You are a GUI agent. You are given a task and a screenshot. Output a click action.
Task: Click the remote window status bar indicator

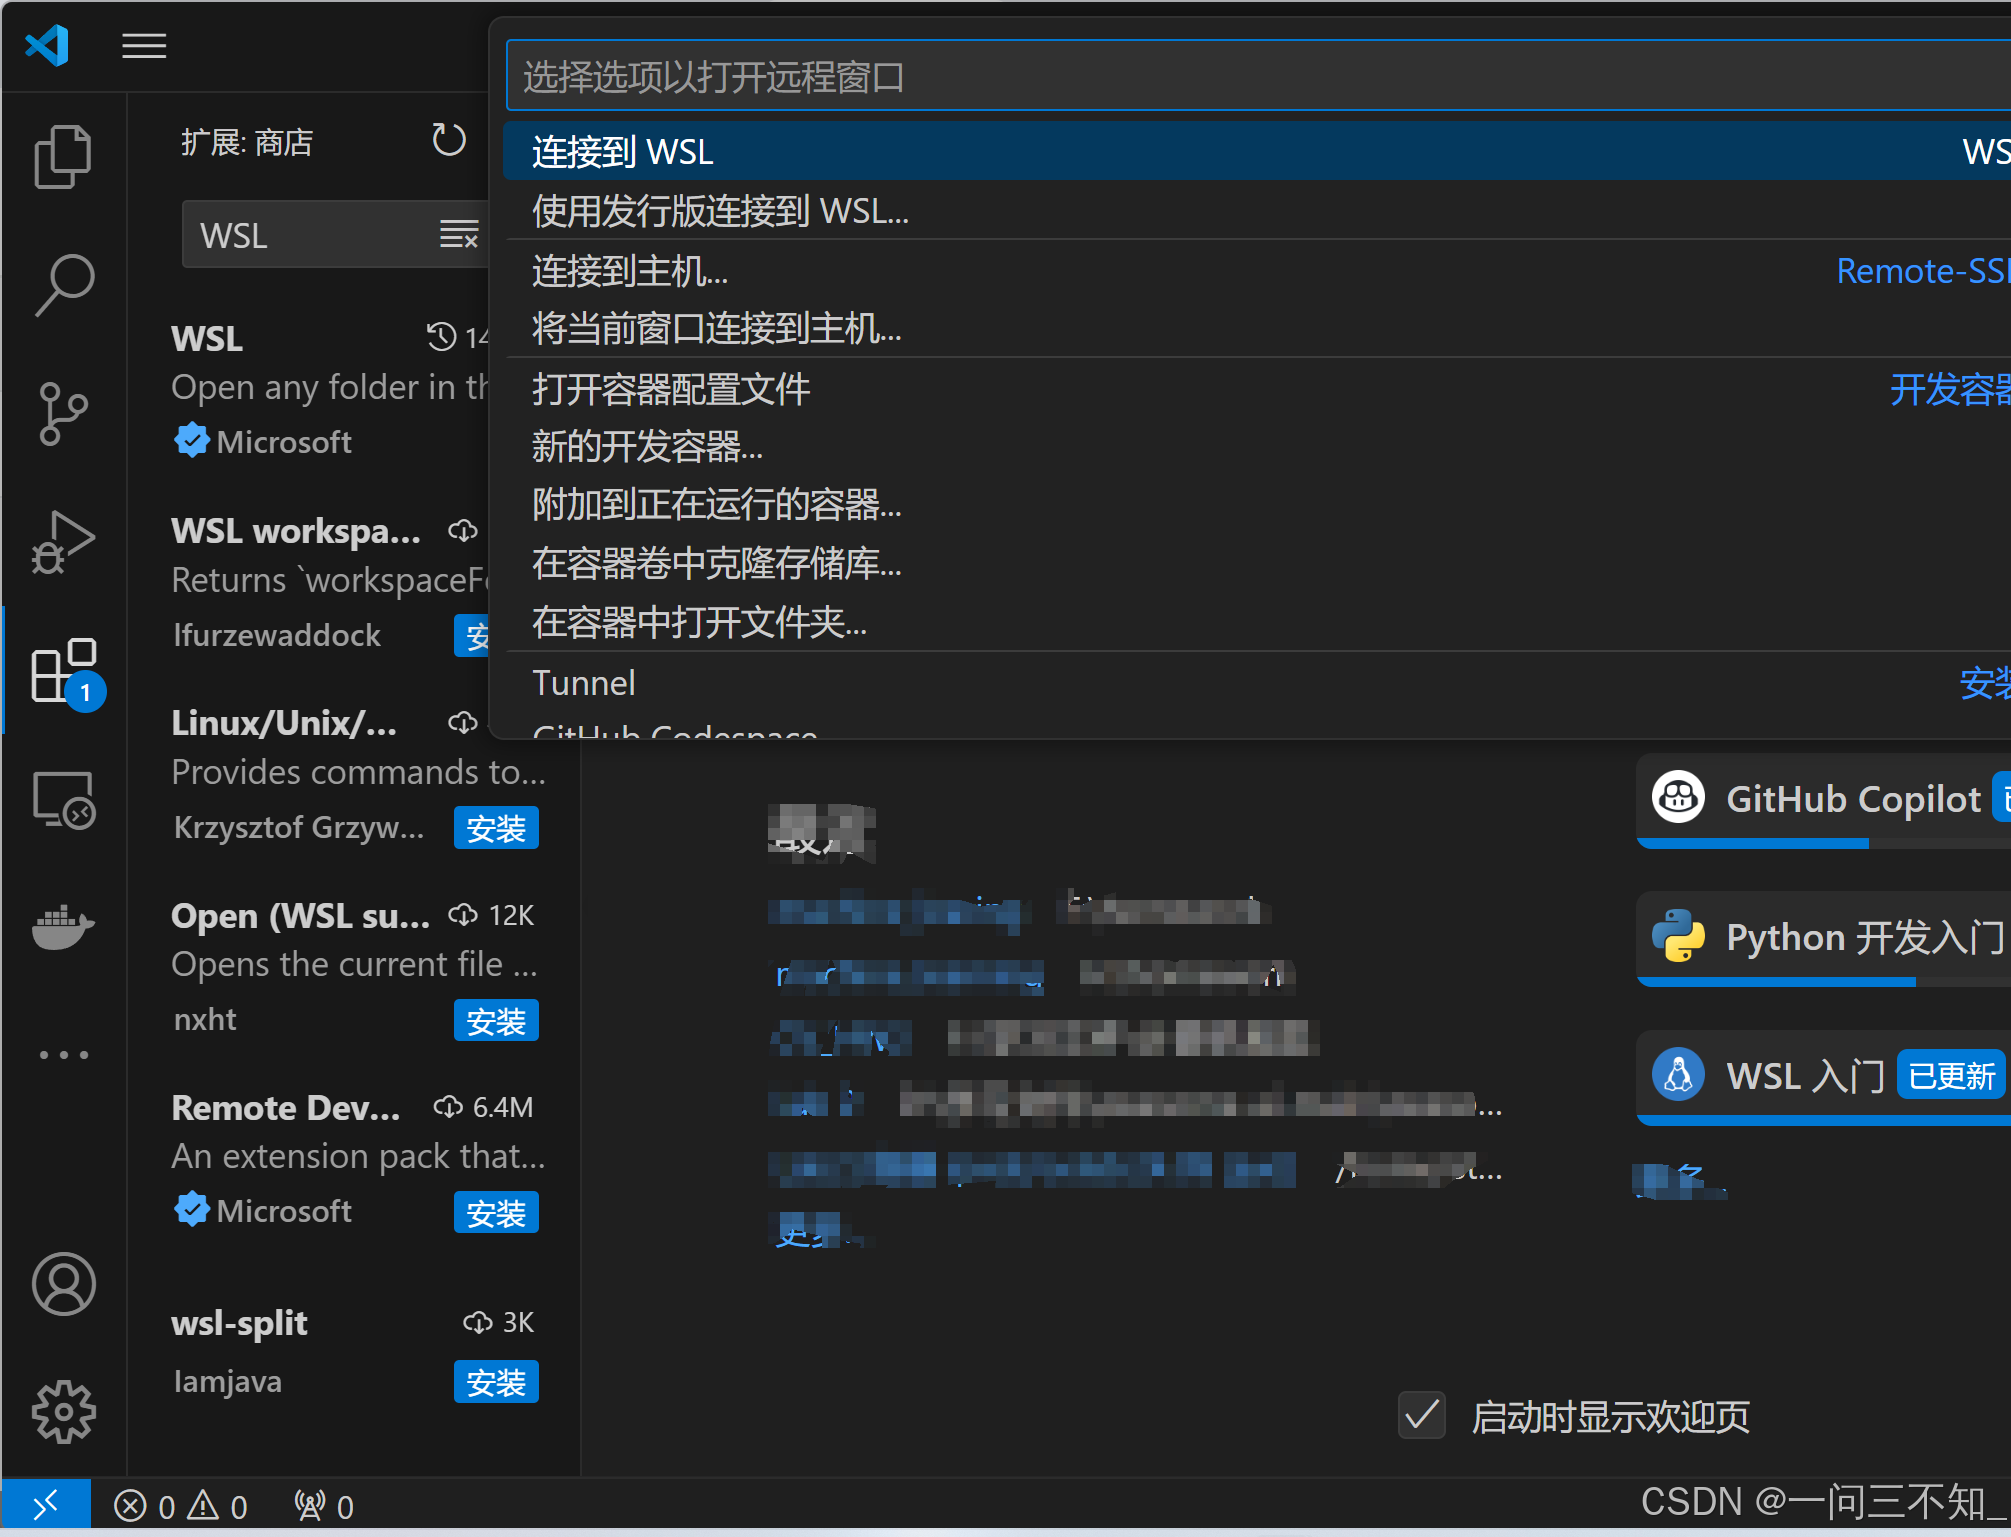tap(46, 1504)
